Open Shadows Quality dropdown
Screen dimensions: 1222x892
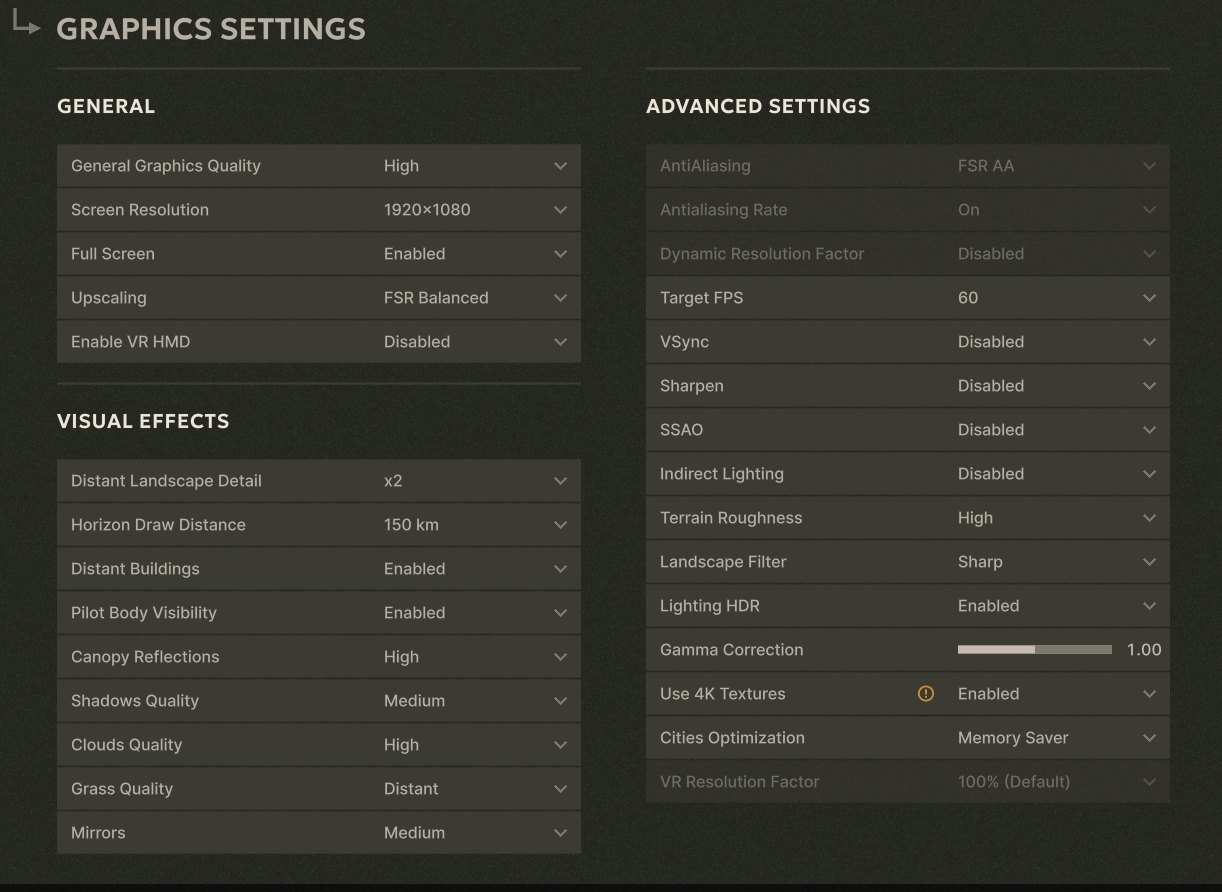point(319,701)
